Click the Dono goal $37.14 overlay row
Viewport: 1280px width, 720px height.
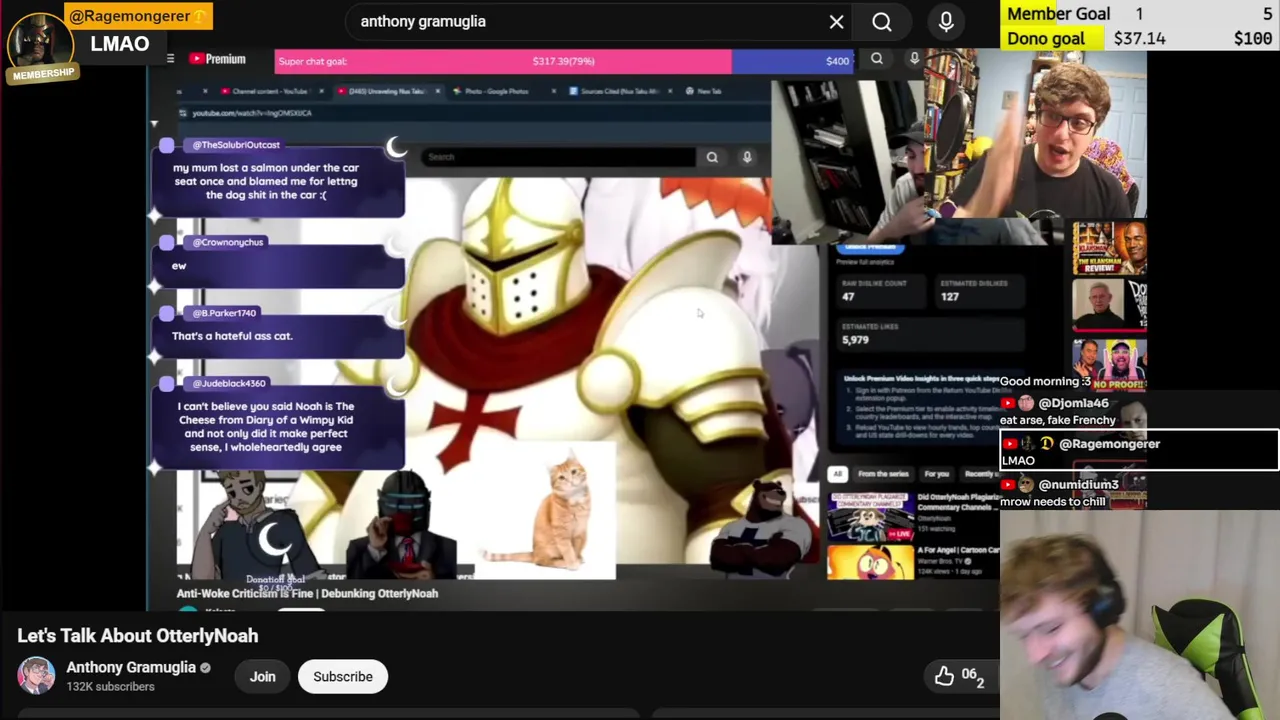click(1140, 38)
